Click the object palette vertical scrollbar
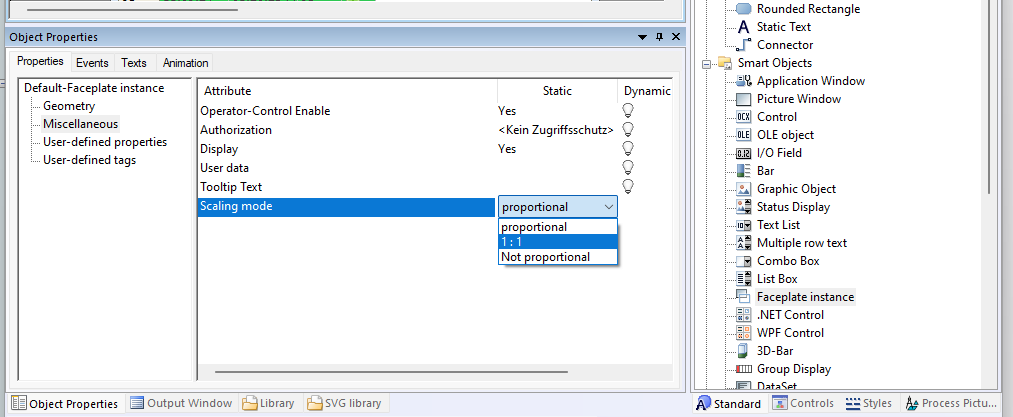This screenshot has height=417, width=1013. (x=989, y=96)
